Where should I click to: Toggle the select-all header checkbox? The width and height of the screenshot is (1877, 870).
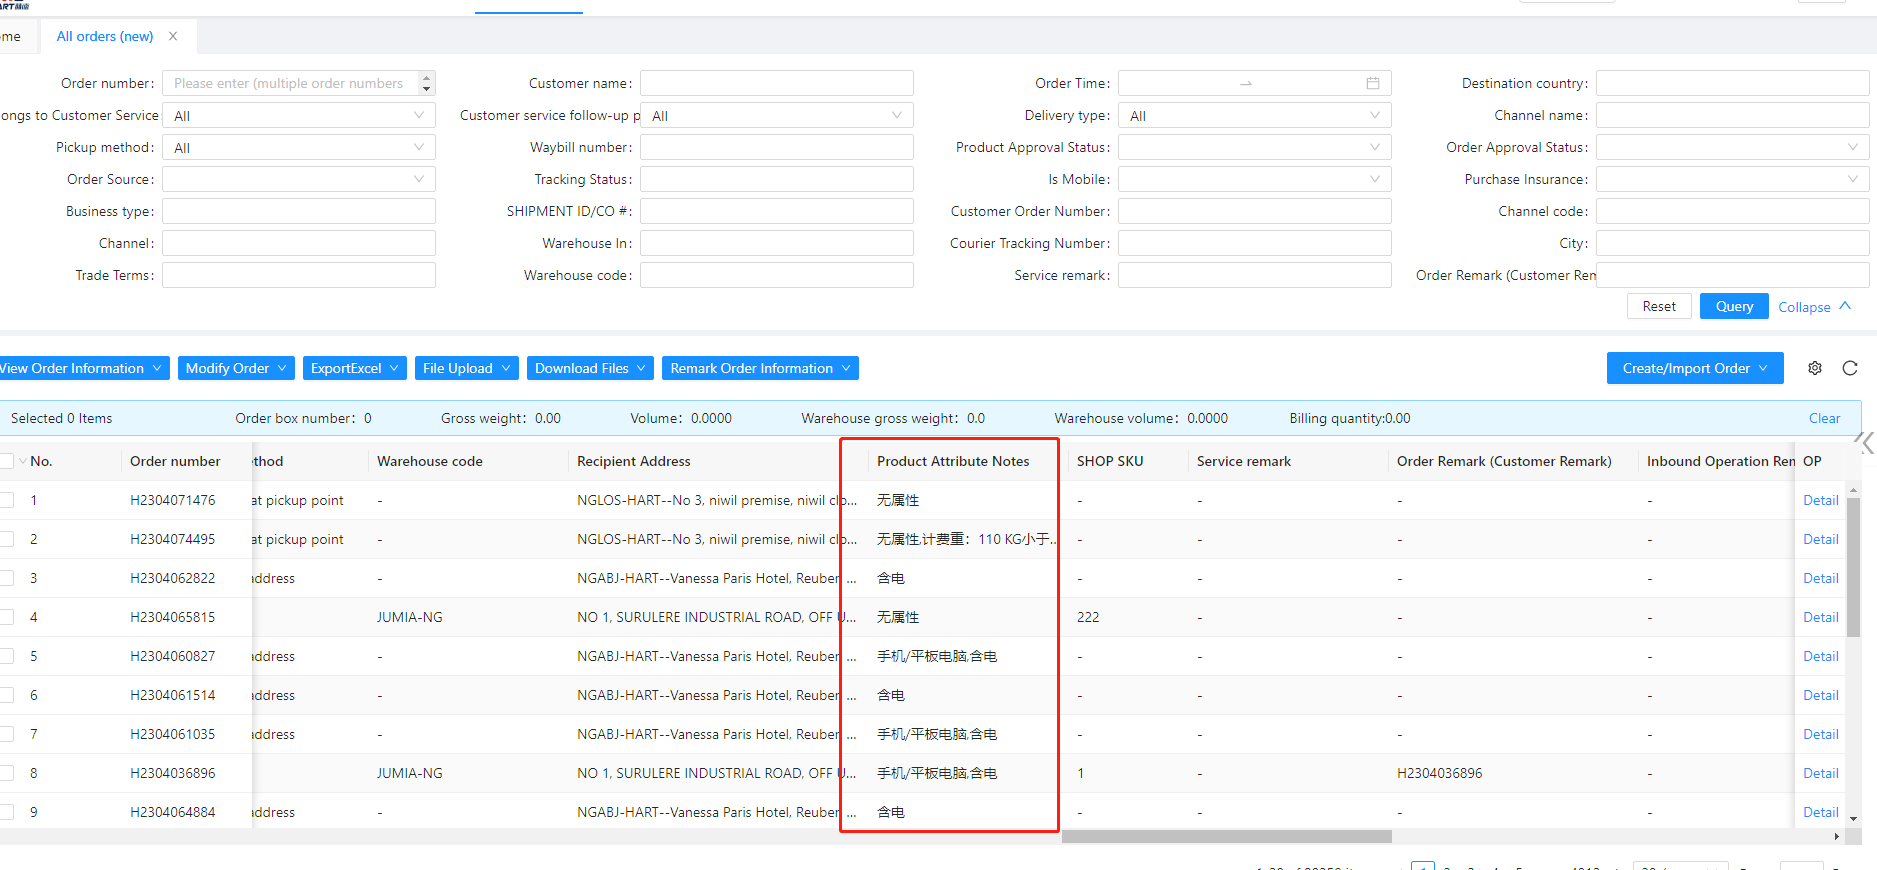click(7, 461)
